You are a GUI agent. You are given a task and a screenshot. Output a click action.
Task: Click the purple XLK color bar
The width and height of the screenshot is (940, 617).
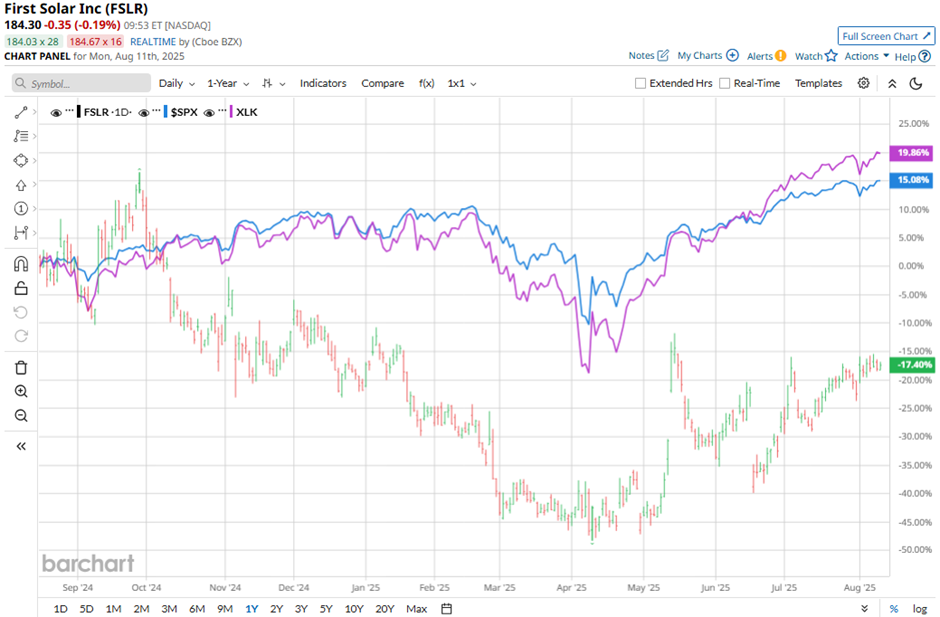231,112
